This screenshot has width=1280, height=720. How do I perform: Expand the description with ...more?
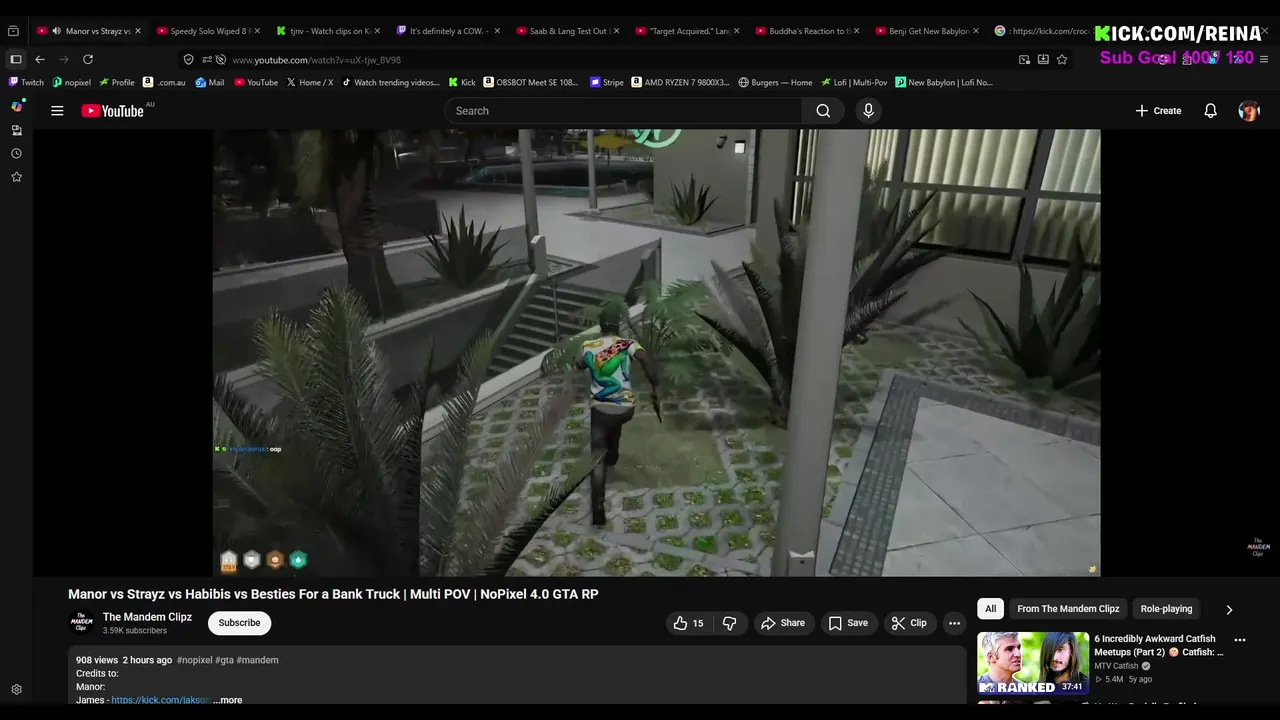(x=227, y=700)
